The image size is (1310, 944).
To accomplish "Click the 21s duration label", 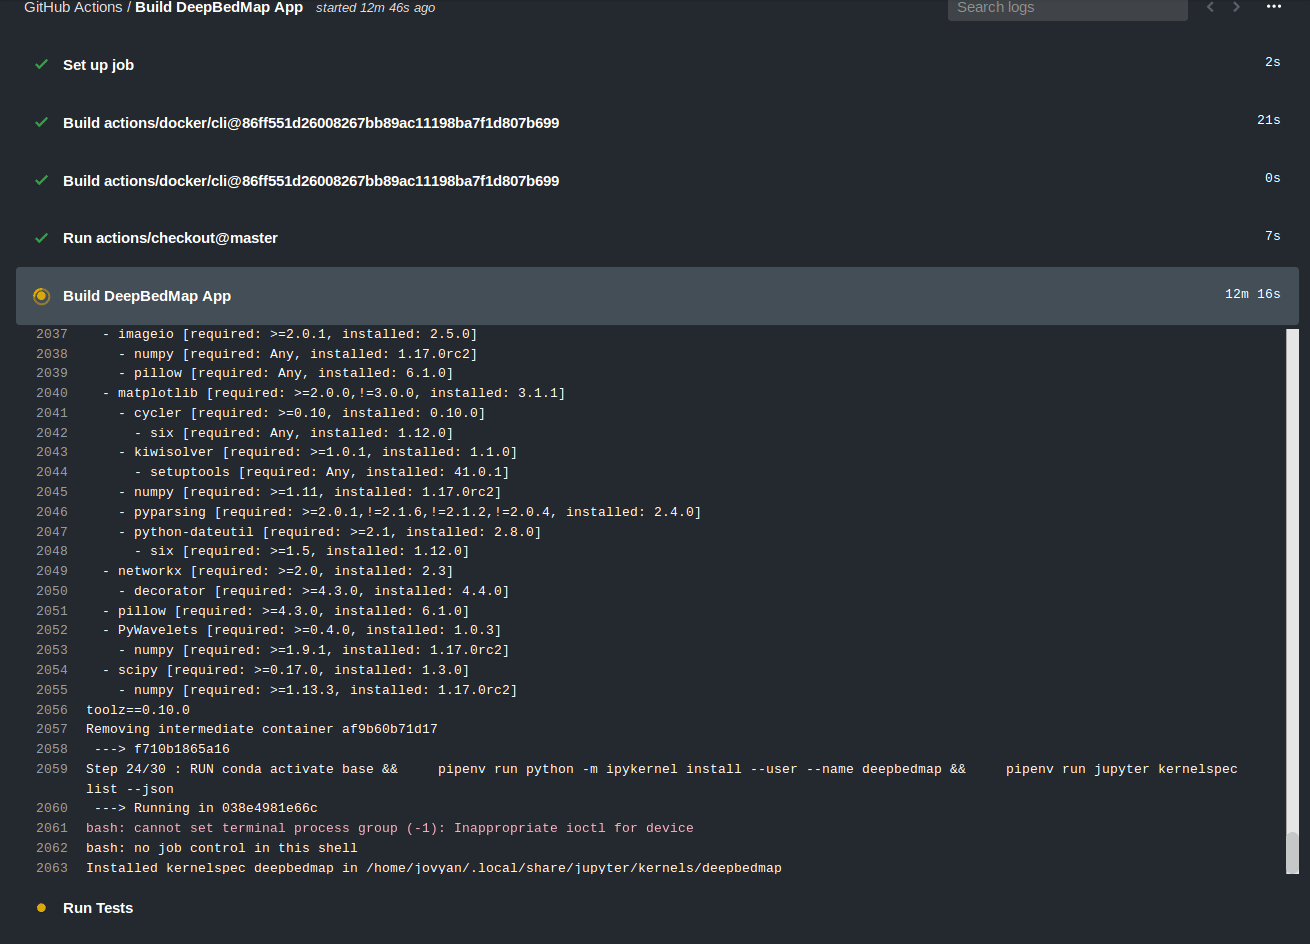I will tap(1269, 120).
